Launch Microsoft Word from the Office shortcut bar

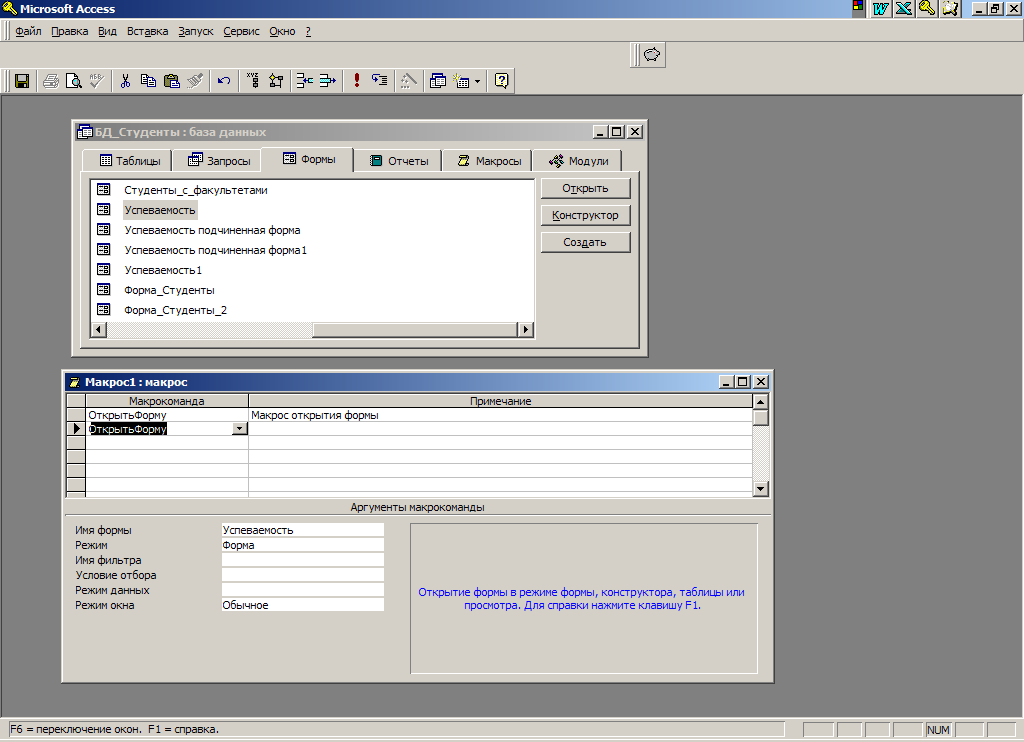[881, 8]
